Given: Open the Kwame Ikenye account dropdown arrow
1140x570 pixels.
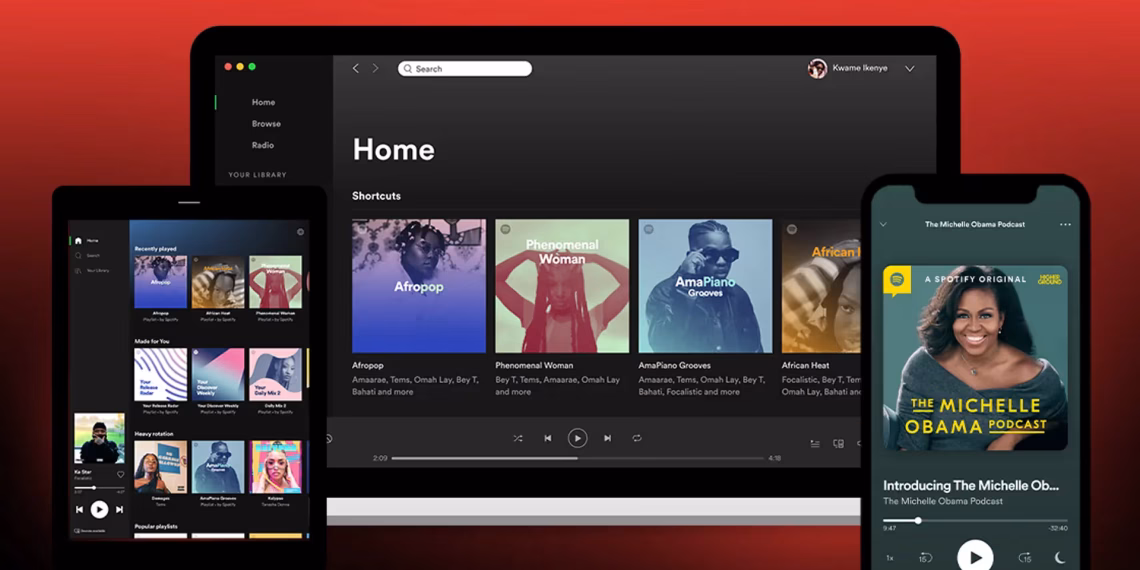Looking at the screenshot, I should tap(910, 68).
